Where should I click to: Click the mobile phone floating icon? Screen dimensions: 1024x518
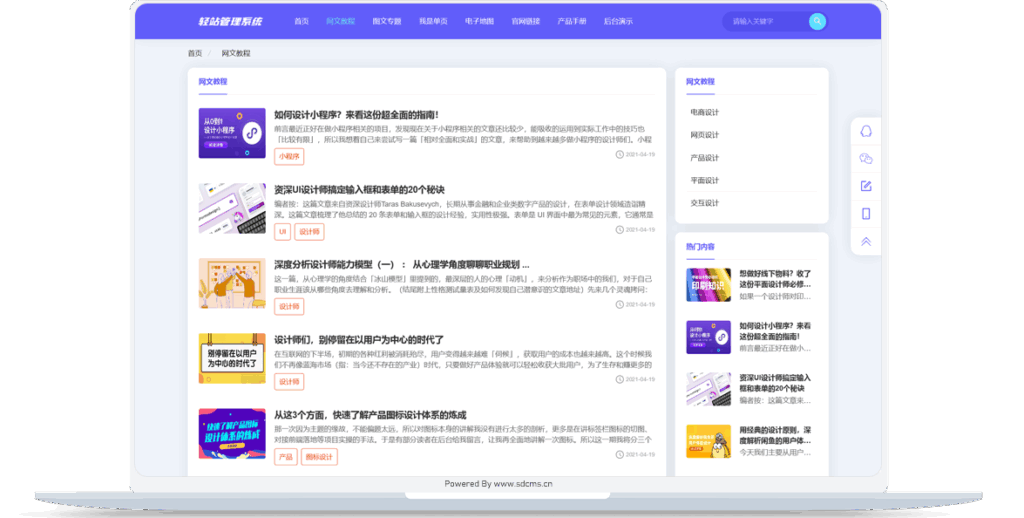tap(866, 214)
